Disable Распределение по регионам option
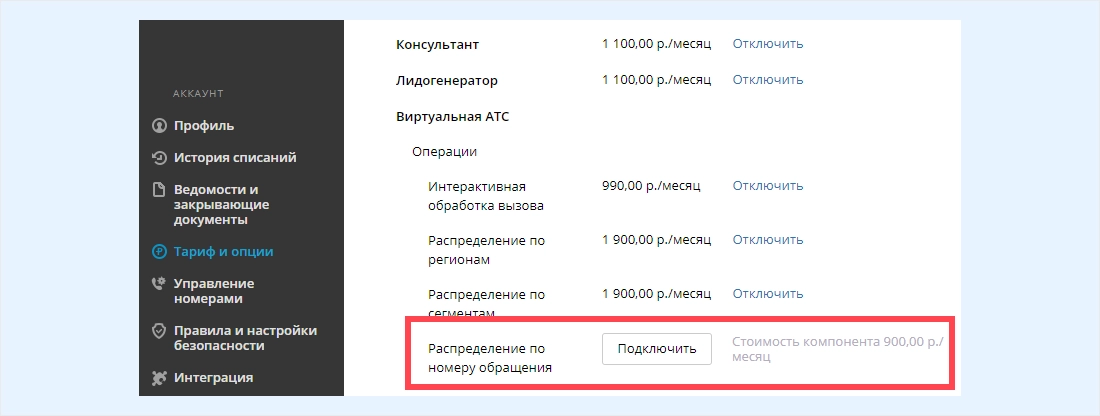This screenshot has width=1100, height=416. [768, 239]
